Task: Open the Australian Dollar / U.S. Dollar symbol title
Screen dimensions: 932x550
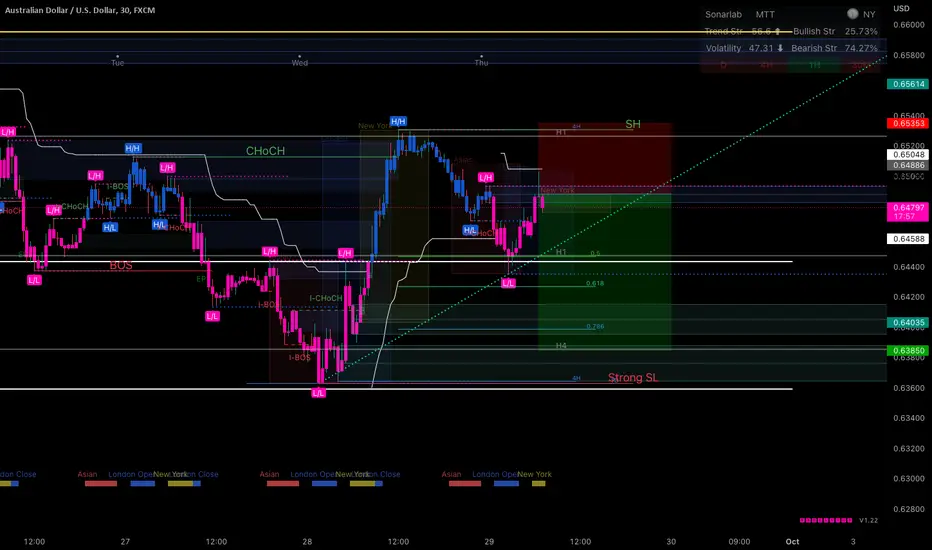Action: click(80, 10)
